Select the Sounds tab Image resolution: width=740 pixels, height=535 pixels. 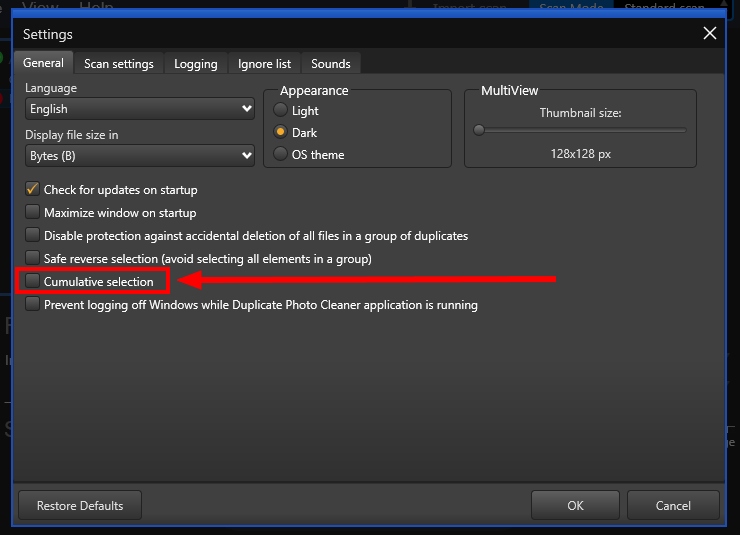click(330, 64)
